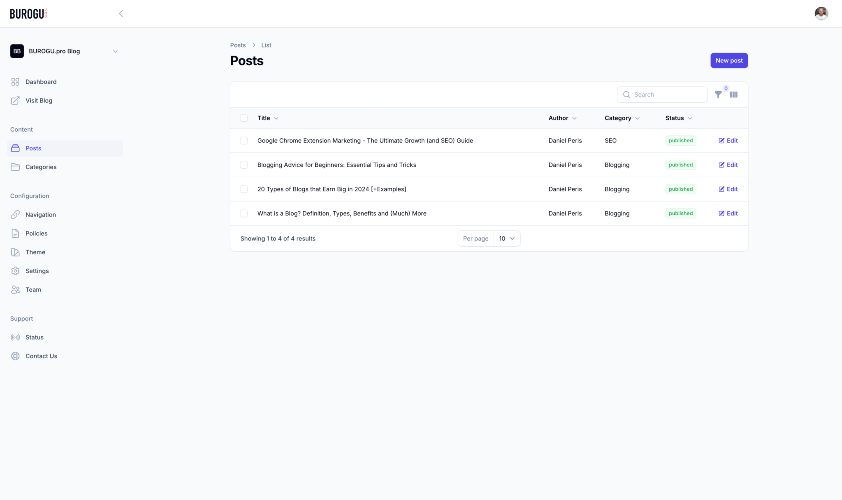Click the search magnifier icon

tap(626, 95)
